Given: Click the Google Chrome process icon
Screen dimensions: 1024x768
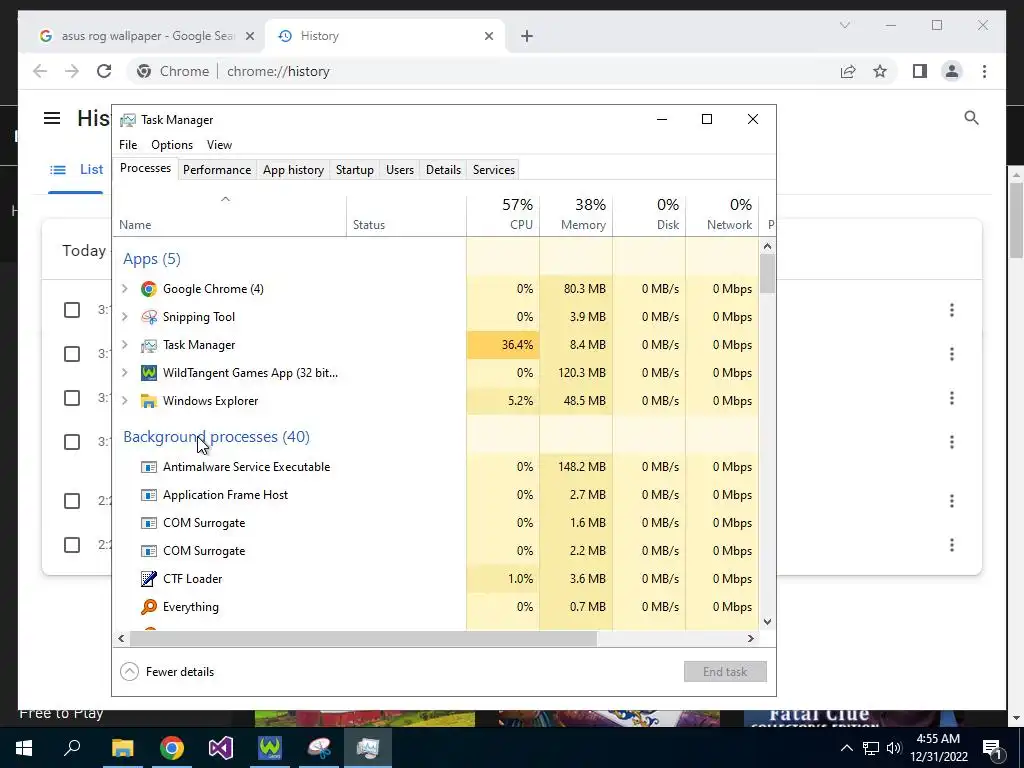Looking at the screenshot, I should click(x=149, y=289).
